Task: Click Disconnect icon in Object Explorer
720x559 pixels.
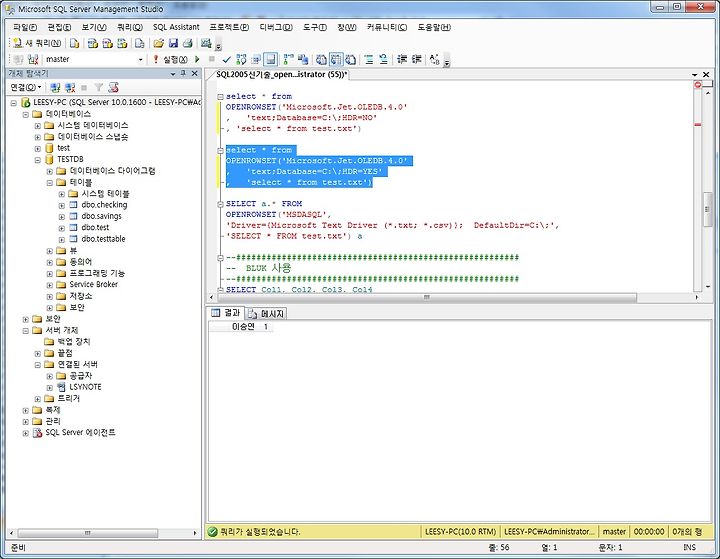Action: click(70, 87)
